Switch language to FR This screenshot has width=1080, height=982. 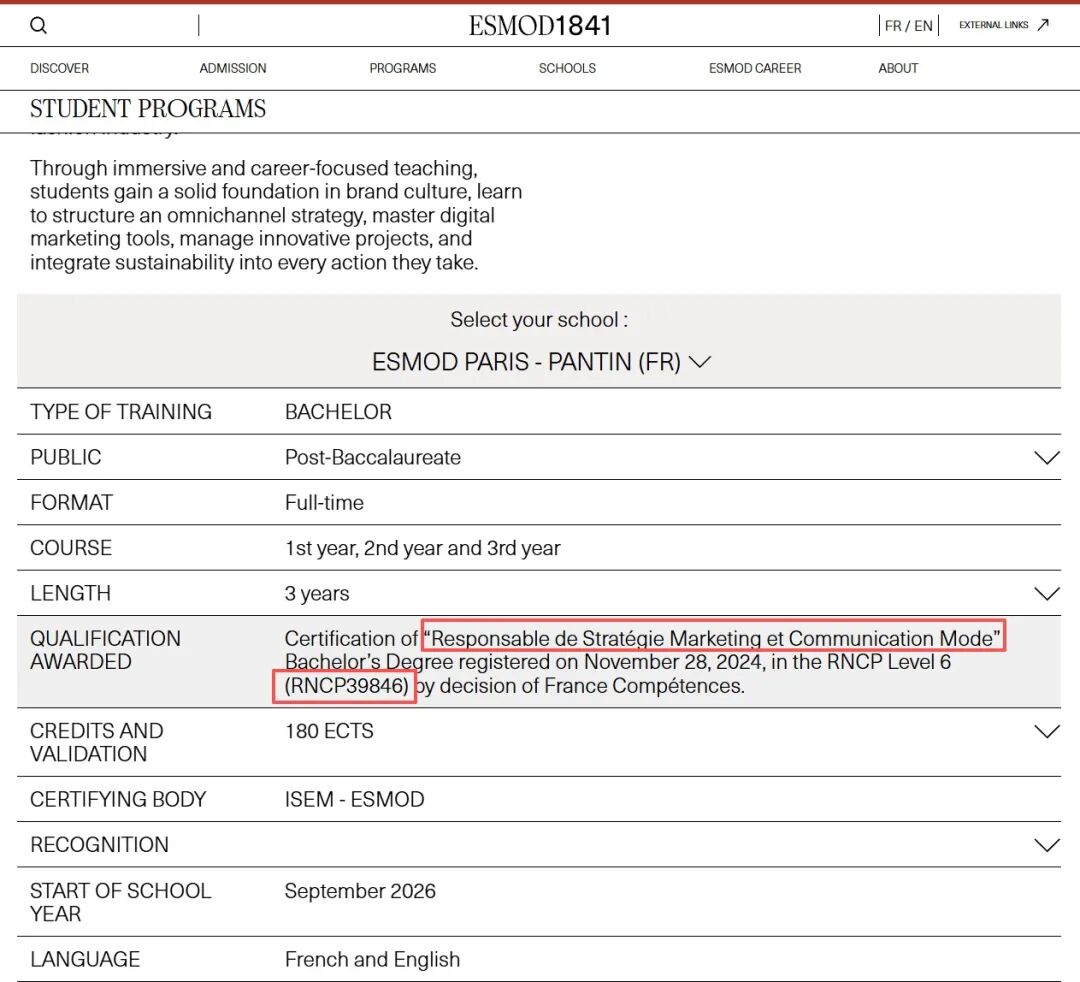click(893, 26)
